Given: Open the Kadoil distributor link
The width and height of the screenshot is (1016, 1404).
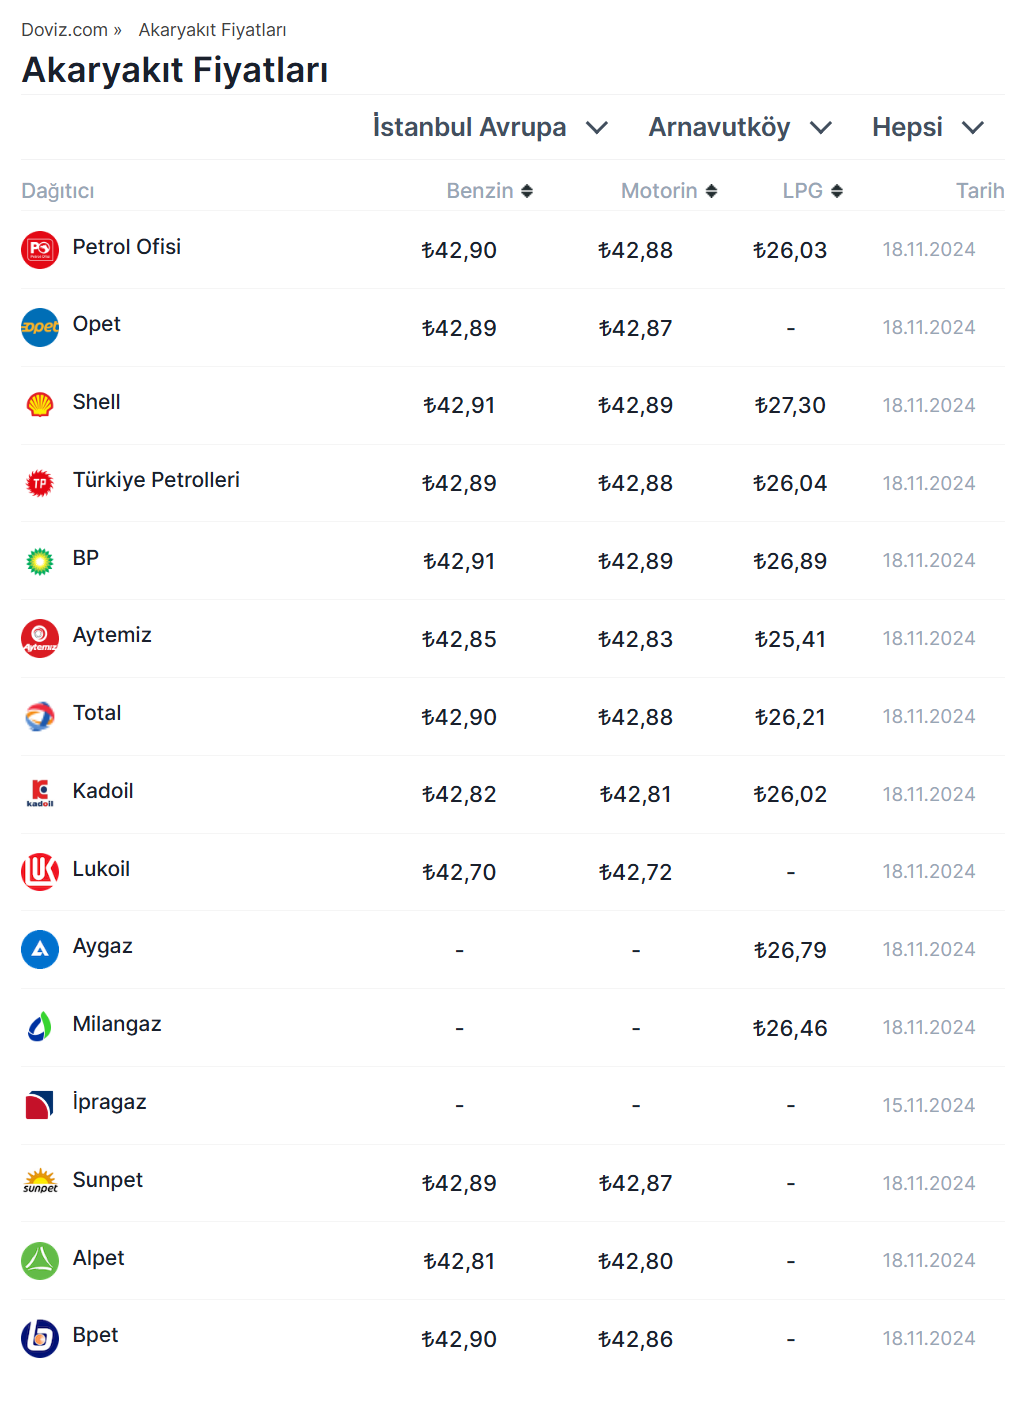Looking at the screenshot, I should [103, 791].
